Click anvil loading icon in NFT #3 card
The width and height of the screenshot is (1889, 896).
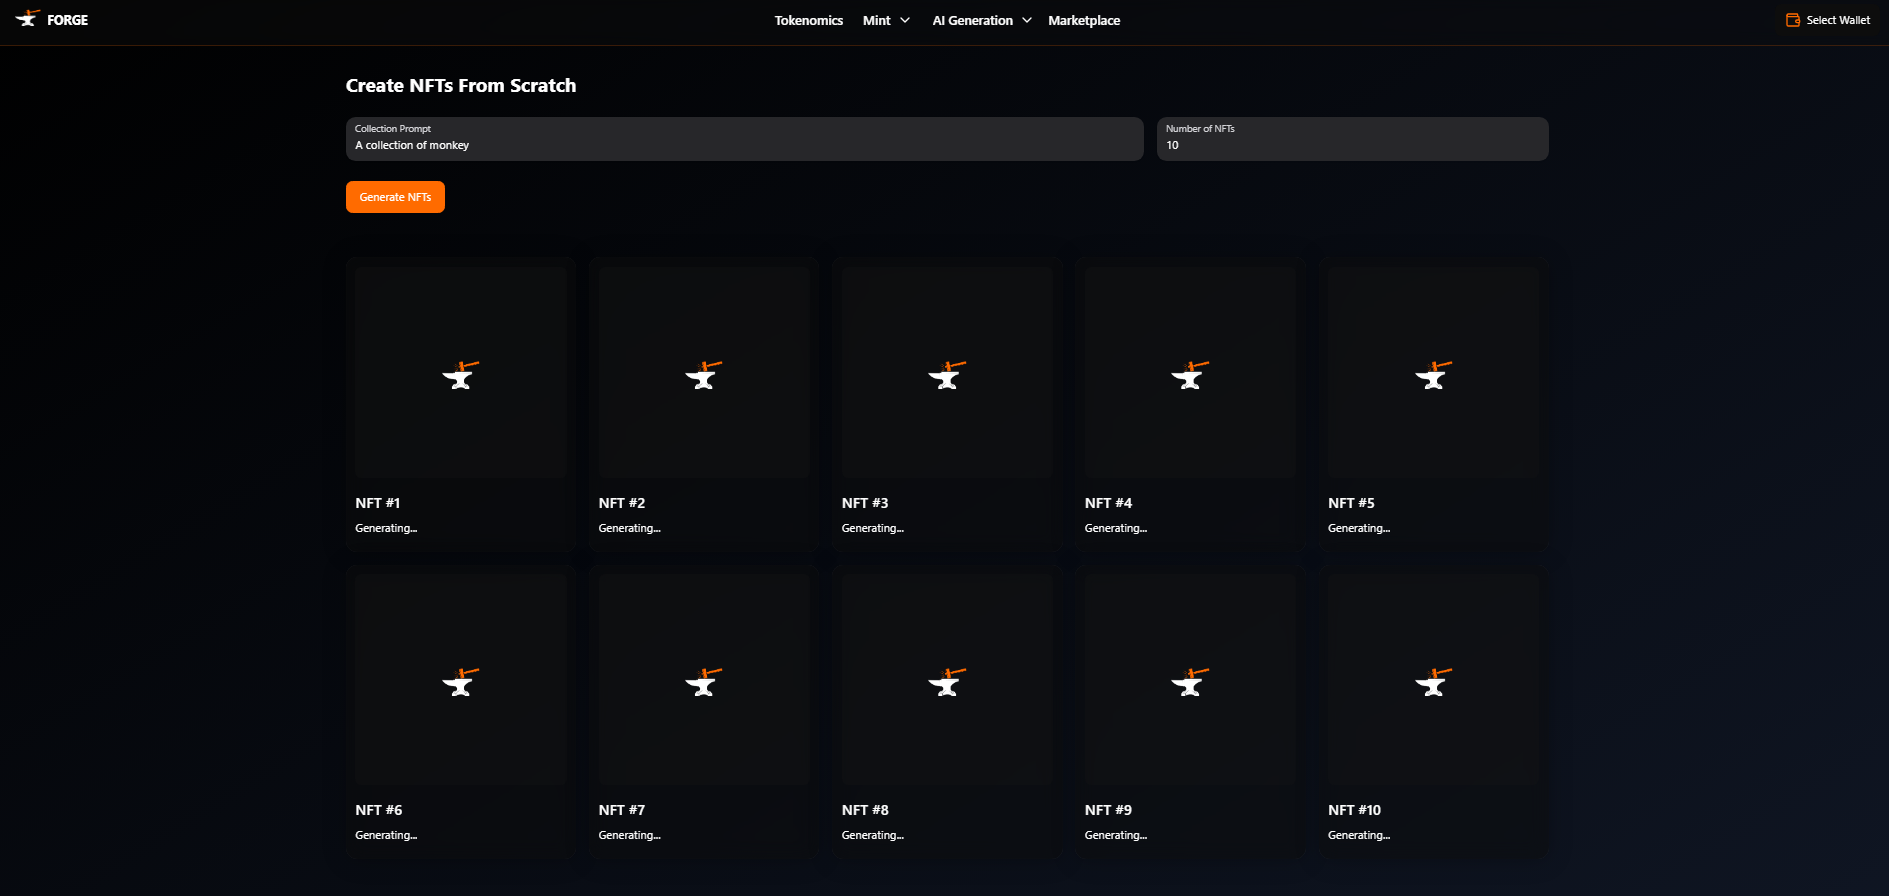pos(947,375)
